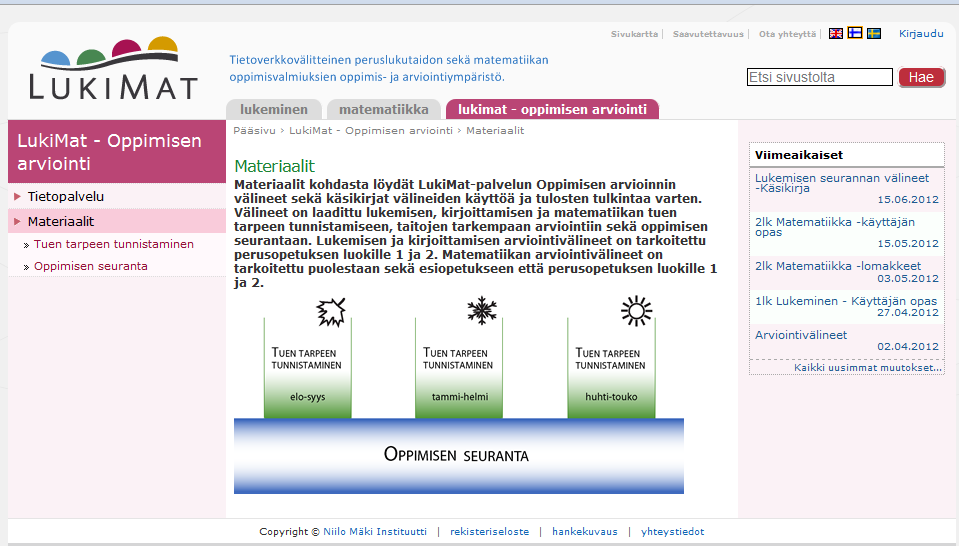The image size is (959, 546).
Task: Click date 02.04.2012 in recent list
Action: (x=908, y=347)
